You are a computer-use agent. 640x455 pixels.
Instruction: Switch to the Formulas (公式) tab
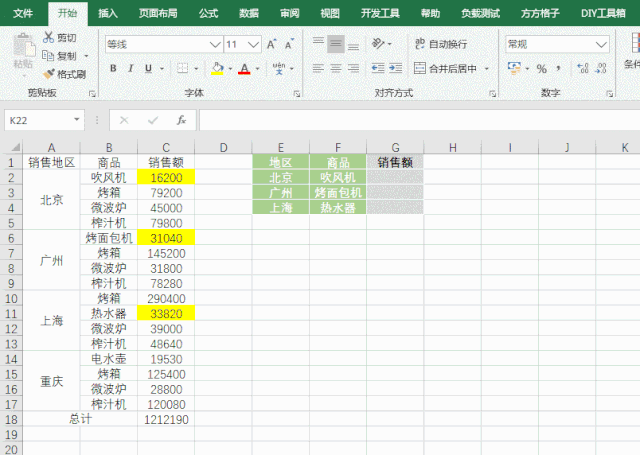point(209,13)
